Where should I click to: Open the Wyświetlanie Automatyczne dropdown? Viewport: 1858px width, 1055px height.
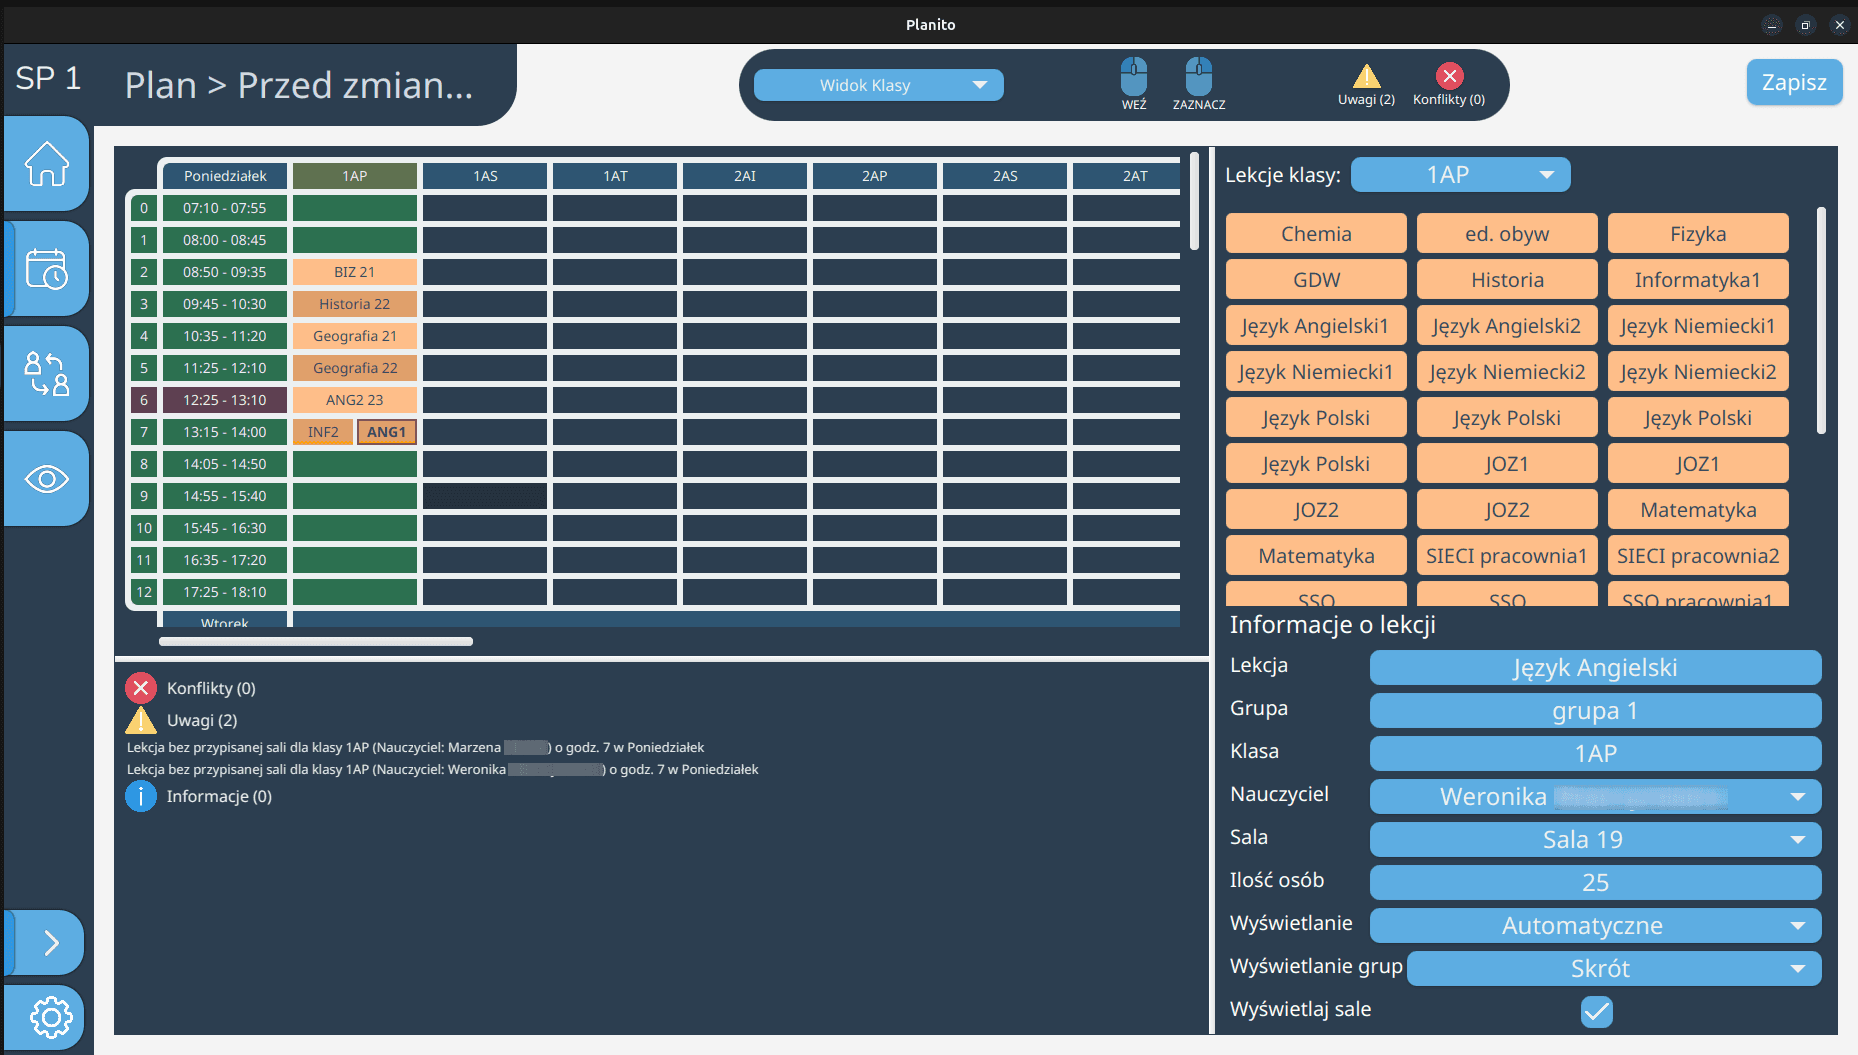pyautogui.click(x=1596, y=926)
